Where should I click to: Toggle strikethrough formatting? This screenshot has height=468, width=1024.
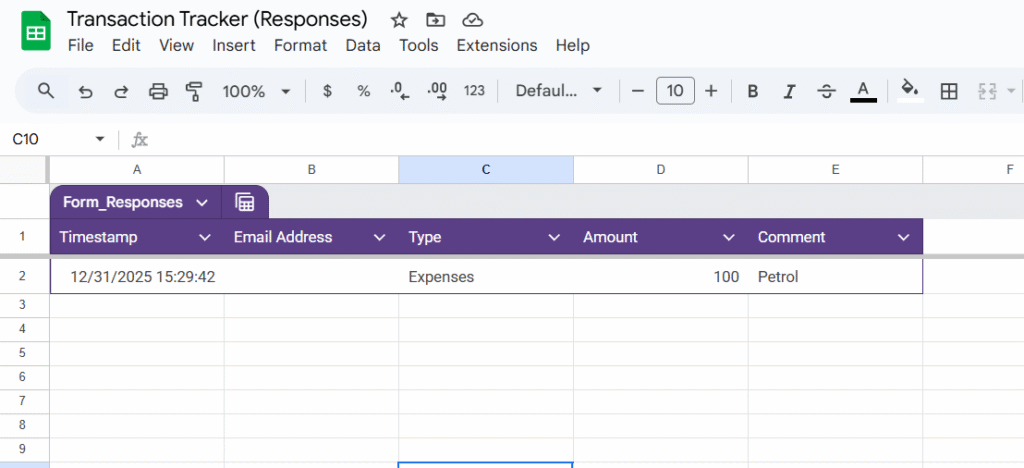pos(826,91)
